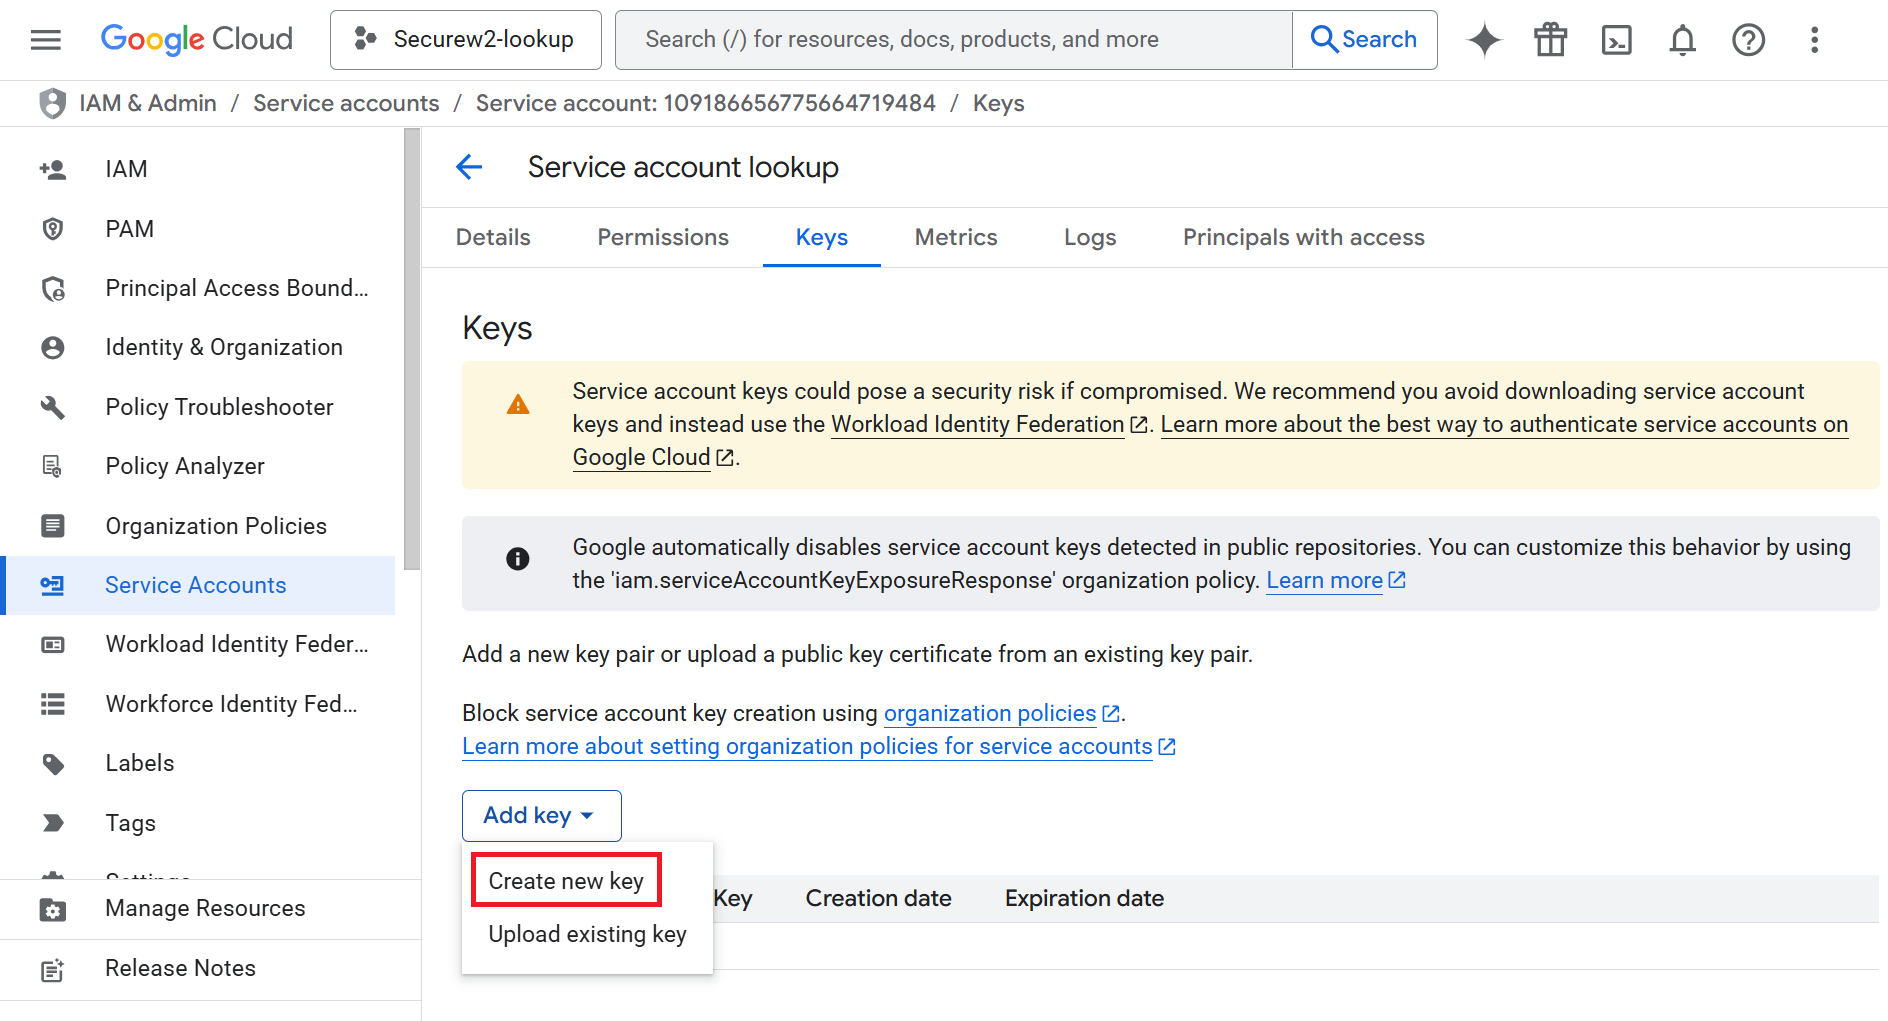Screen dimensions: 1888x1021
Task: Select Policy Troubleshooter in the sidebar
Action: [219, 407]
